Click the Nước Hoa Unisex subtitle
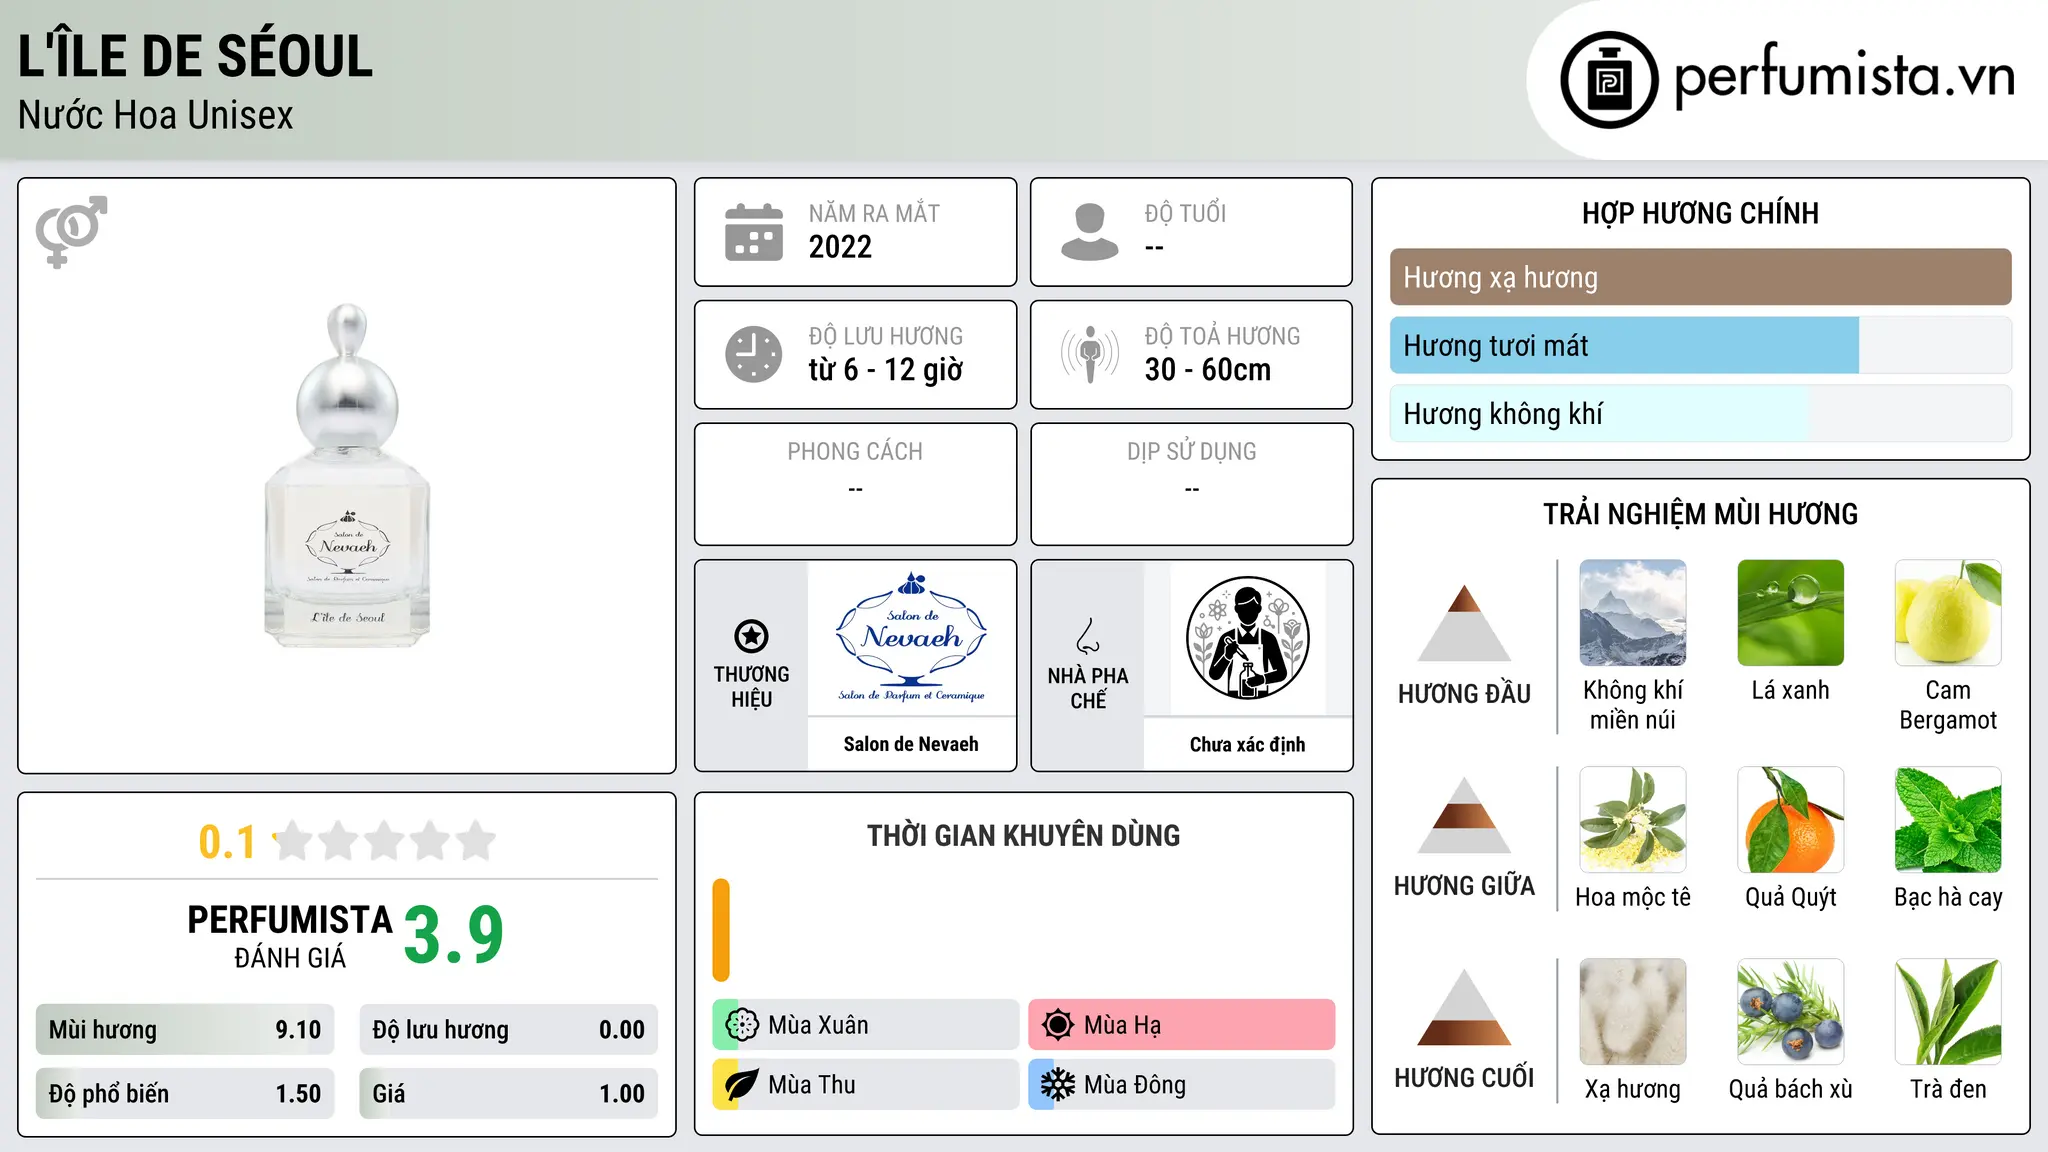The image size is (2048, 1152). pyautogui.click(x=156, y=115)
